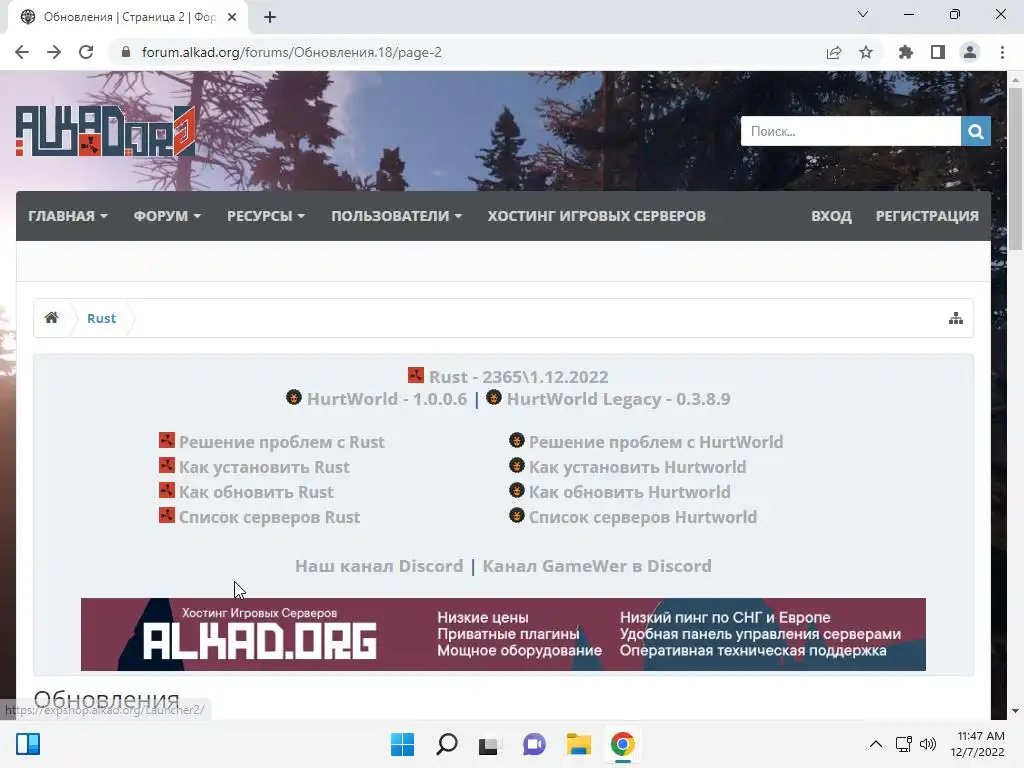The width and height of the screenshot is (1024, 768).
Task: Click the Rust icon beside Rust - 2365\1.12.2022
Action: pyautogui.click(x=416, y=375)
